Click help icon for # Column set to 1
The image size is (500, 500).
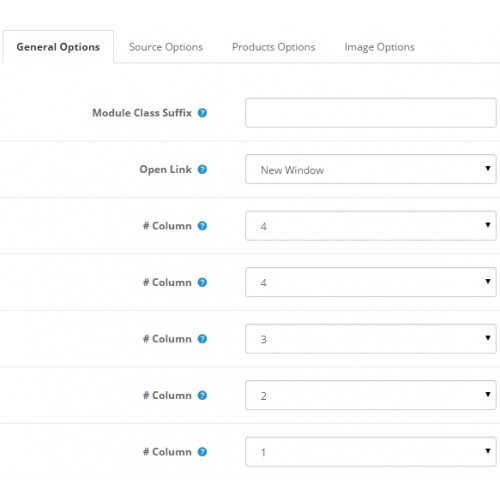[202, 452]
